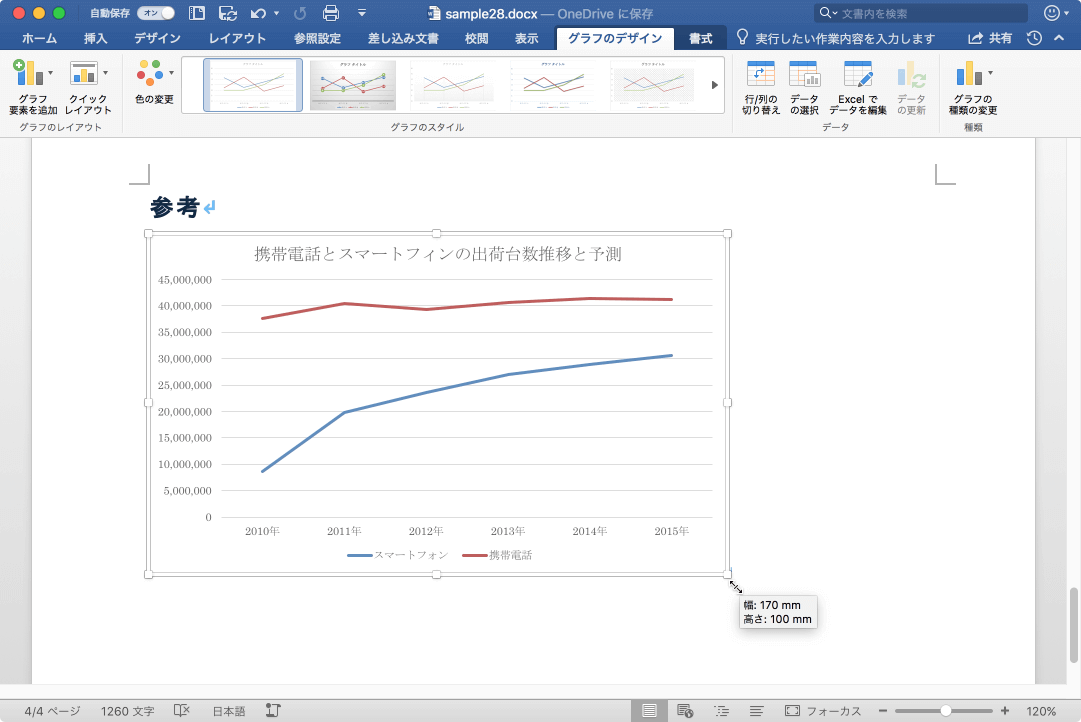
Task: Click the status bar text-direction icon
Action: click(x=273, y=711)
